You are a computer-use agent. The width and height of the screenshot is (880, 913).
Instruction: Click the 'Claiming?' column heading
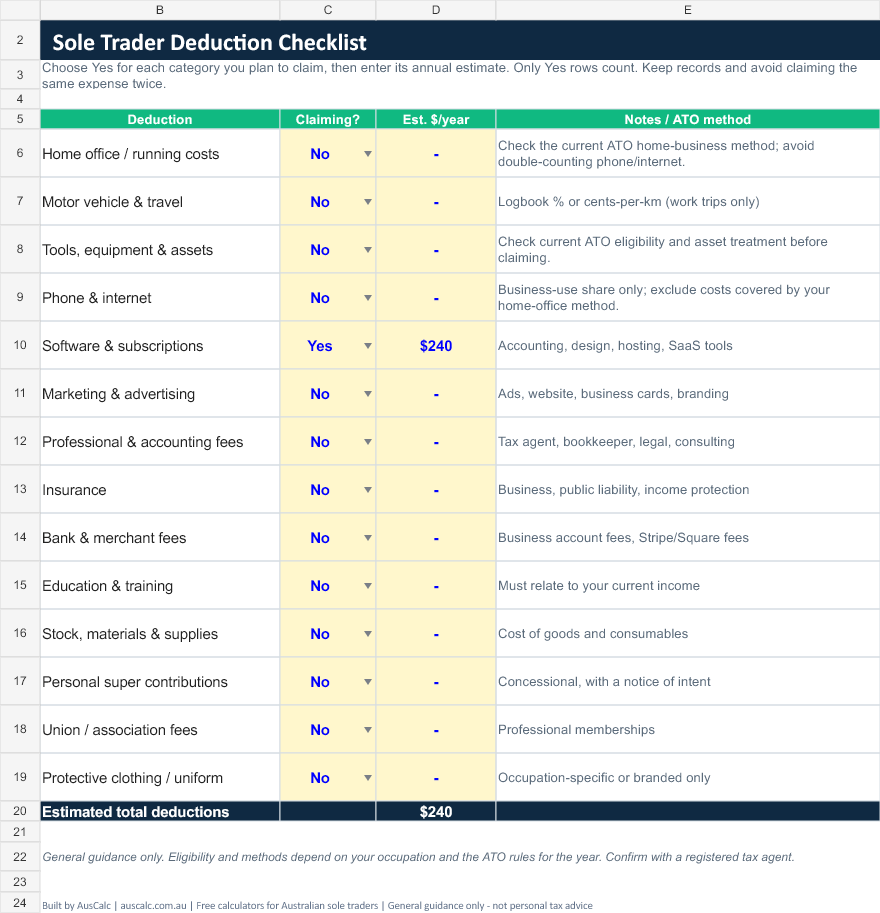coord(328,119)
